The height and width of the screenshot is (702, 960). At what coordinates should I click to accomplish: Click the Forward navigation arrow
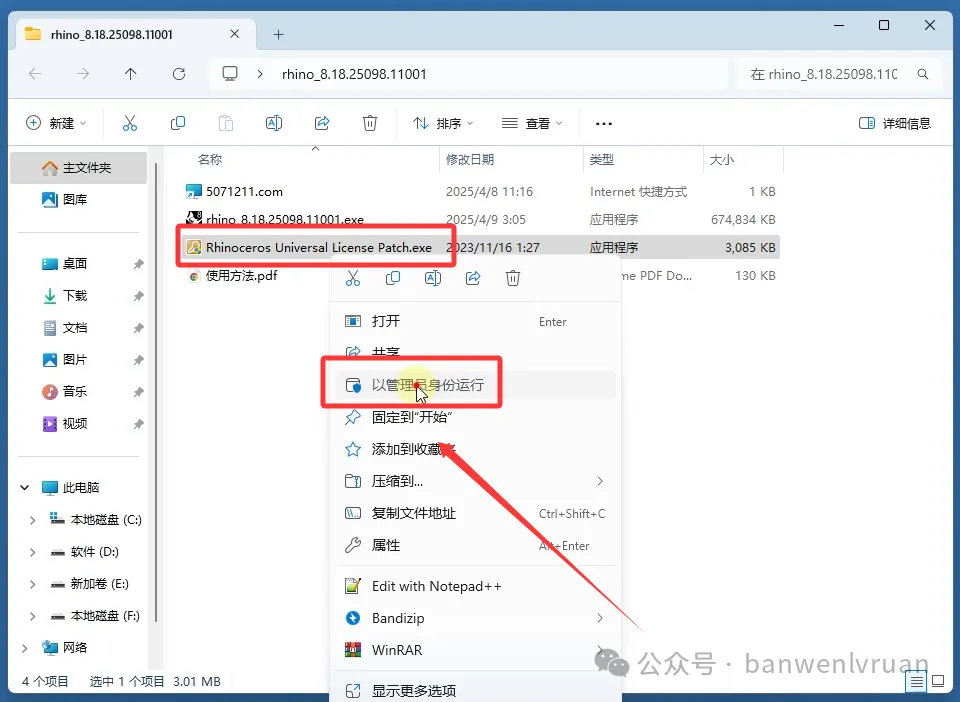(x=83, y=74)
